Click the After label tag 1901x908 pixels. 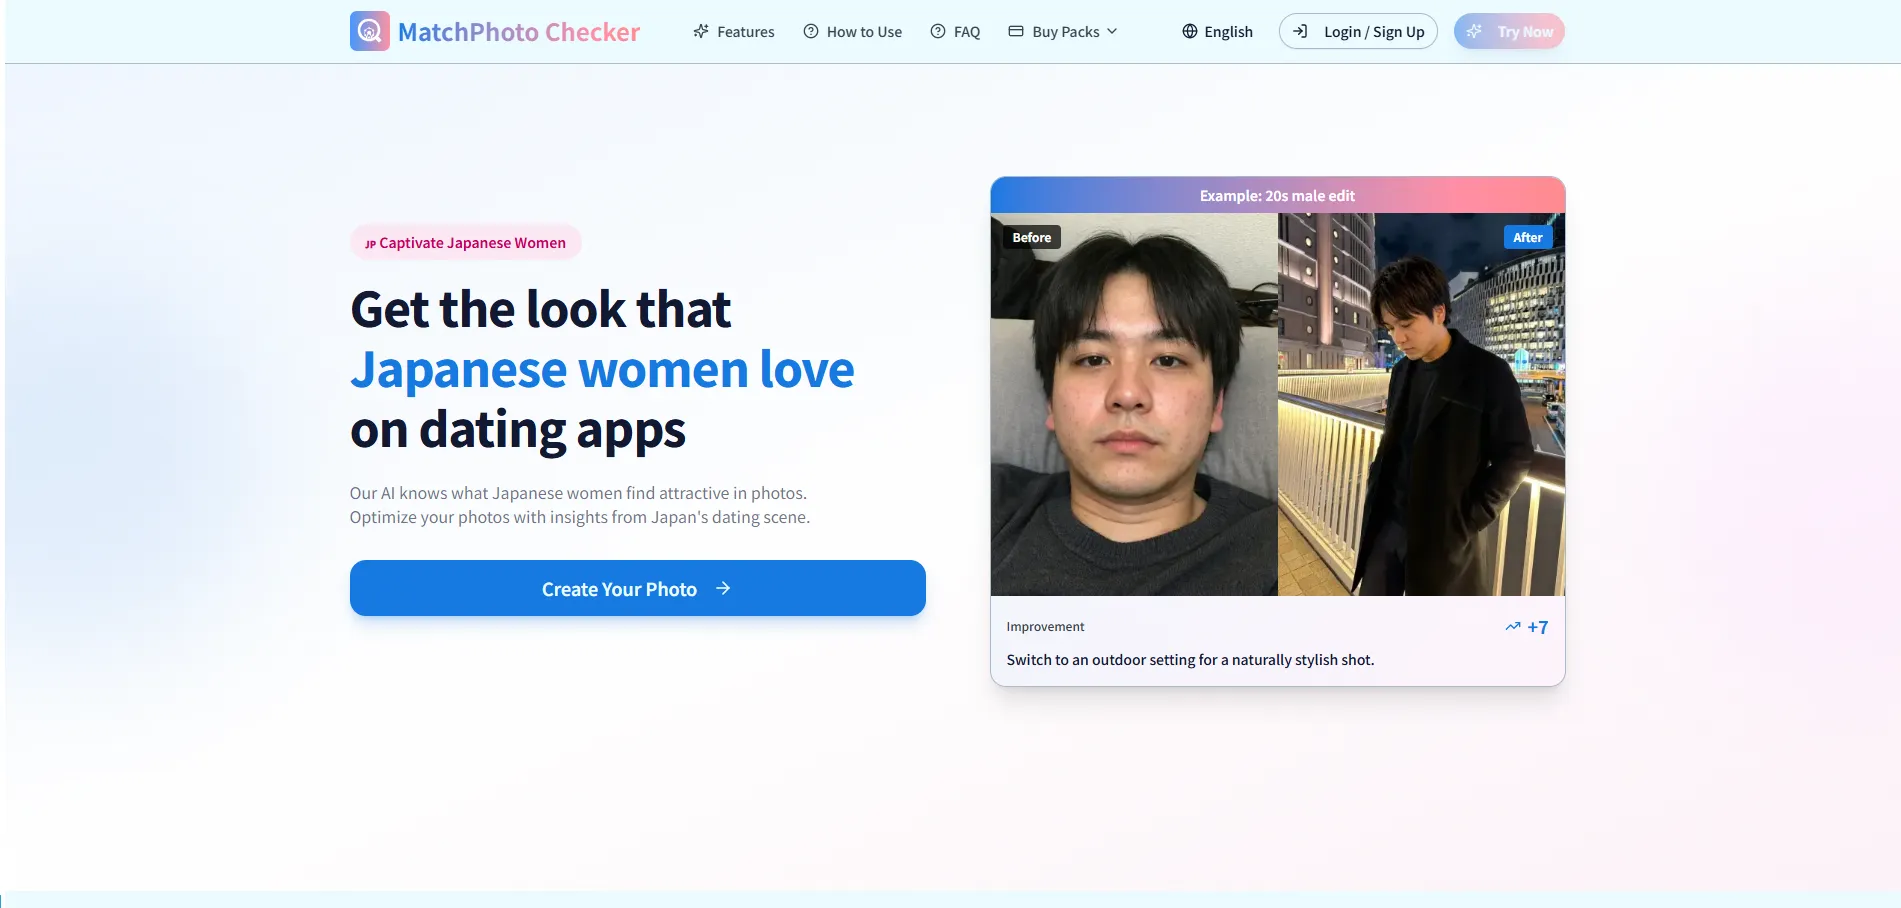pyautogui.click(x=1527, y=237)
